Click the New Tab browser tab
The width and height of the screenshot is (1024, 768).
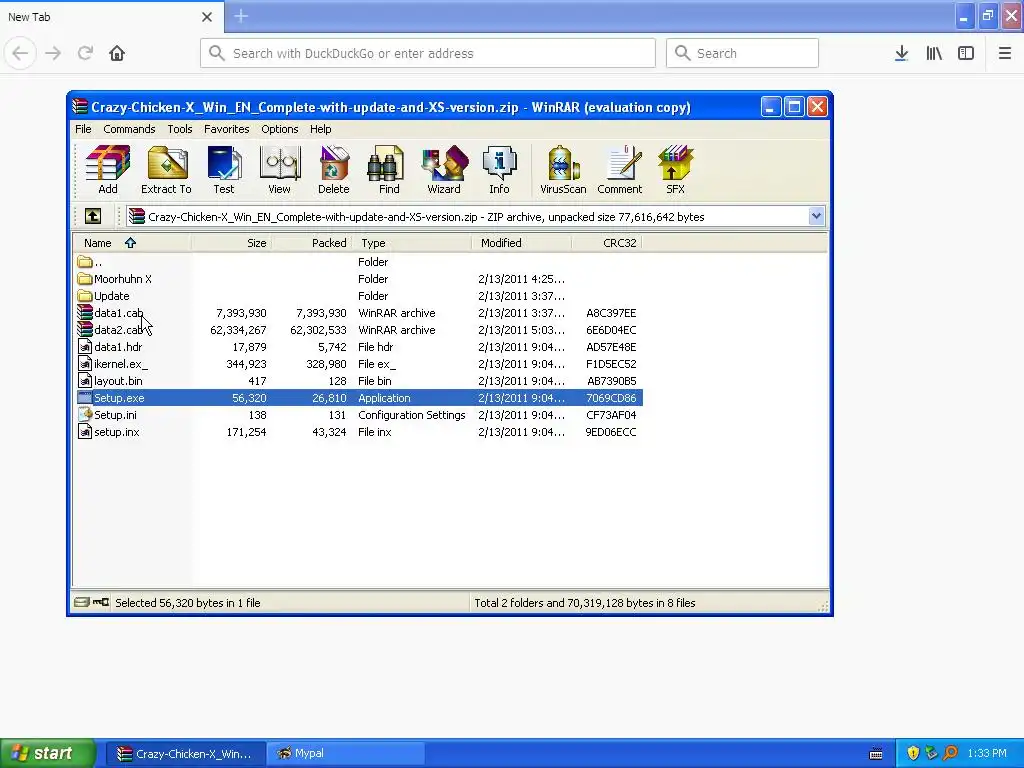[111, 17]
